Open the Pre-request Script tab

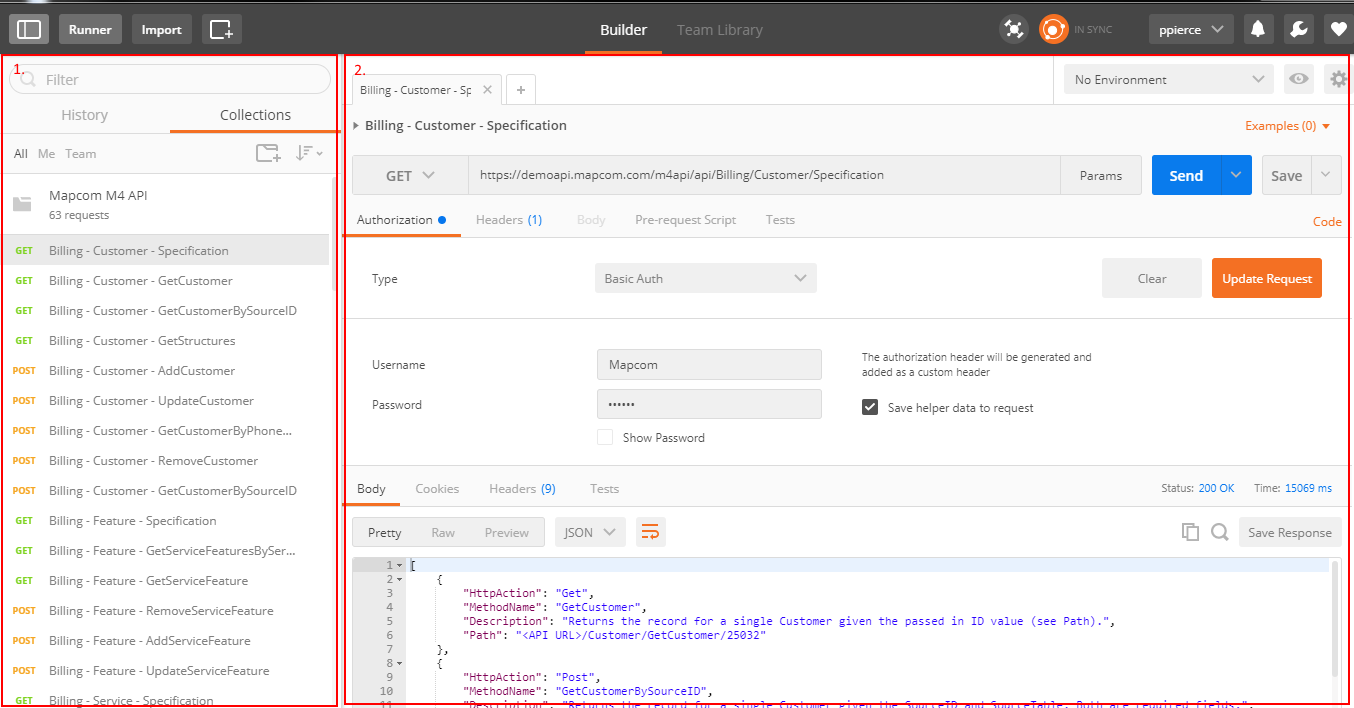pos(685,220)
